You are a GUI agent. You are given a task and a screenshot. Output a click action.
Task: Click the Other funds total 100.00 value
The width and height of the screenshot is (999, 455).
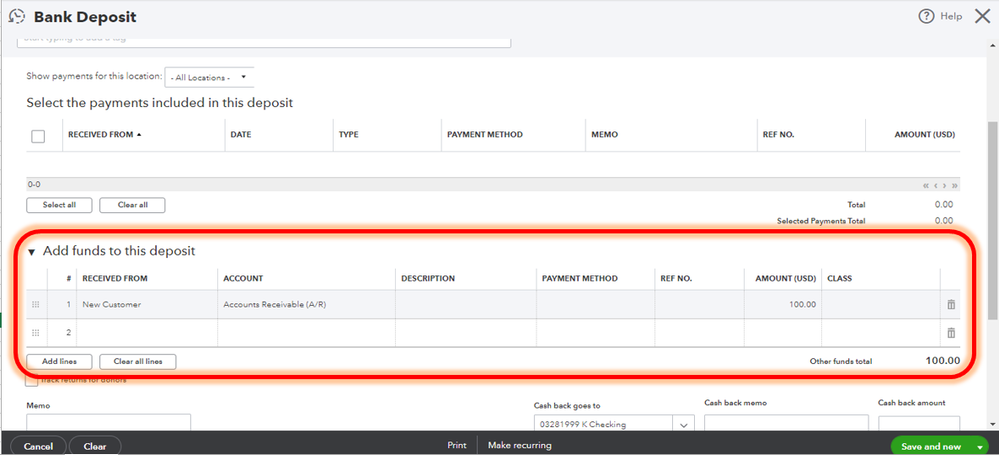(942, 361)
